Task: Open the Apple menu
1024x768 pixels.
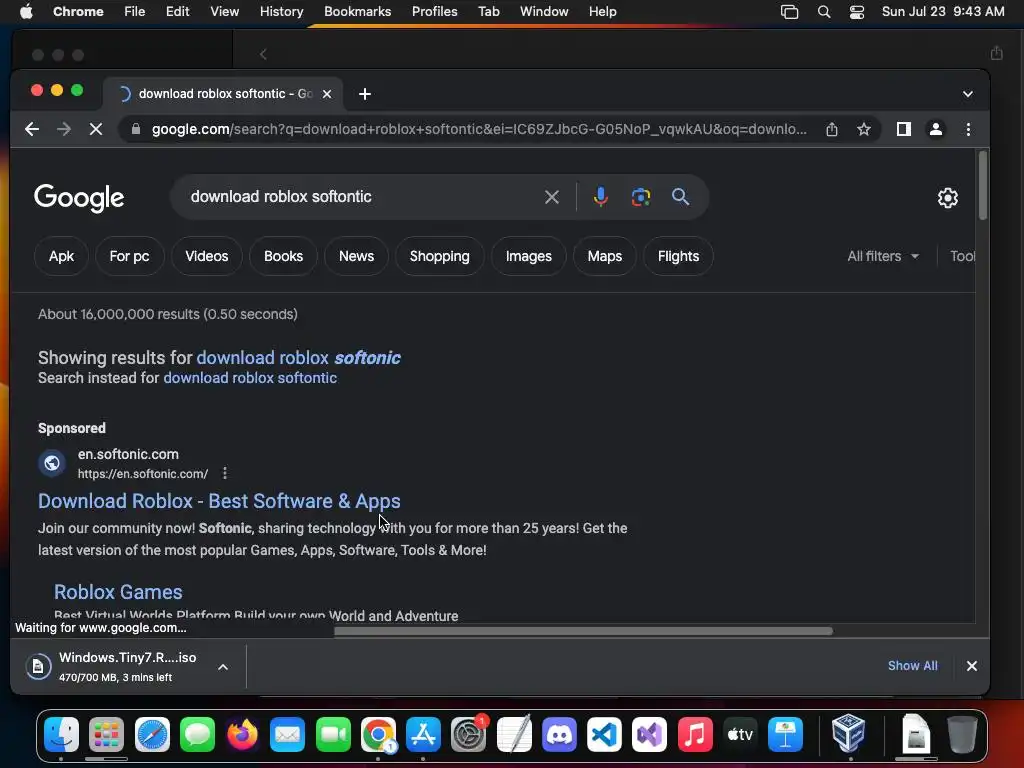Action: [26, 11]
